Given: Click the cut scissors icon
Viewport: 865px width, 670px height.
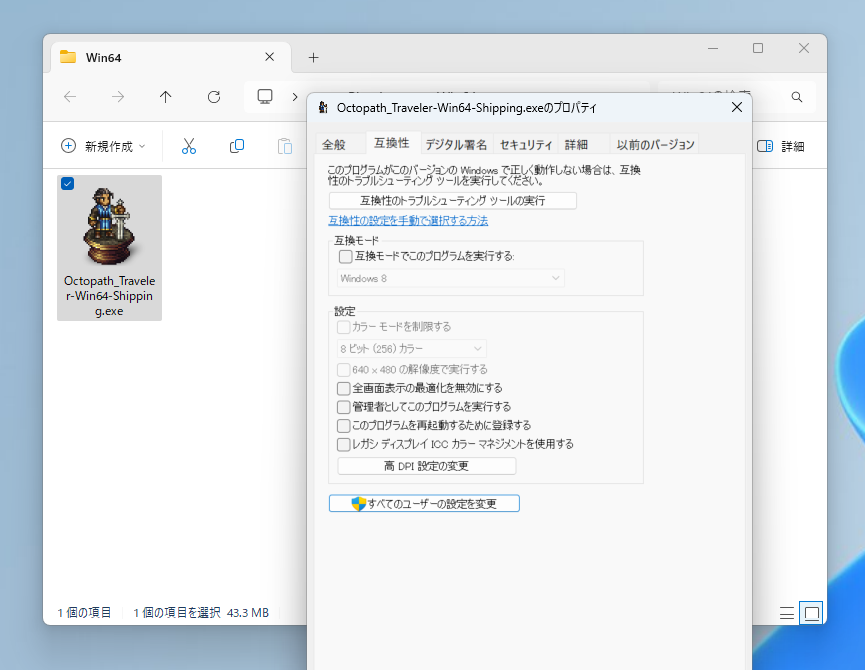Looking at the screenshot, I should coord(189,146).
